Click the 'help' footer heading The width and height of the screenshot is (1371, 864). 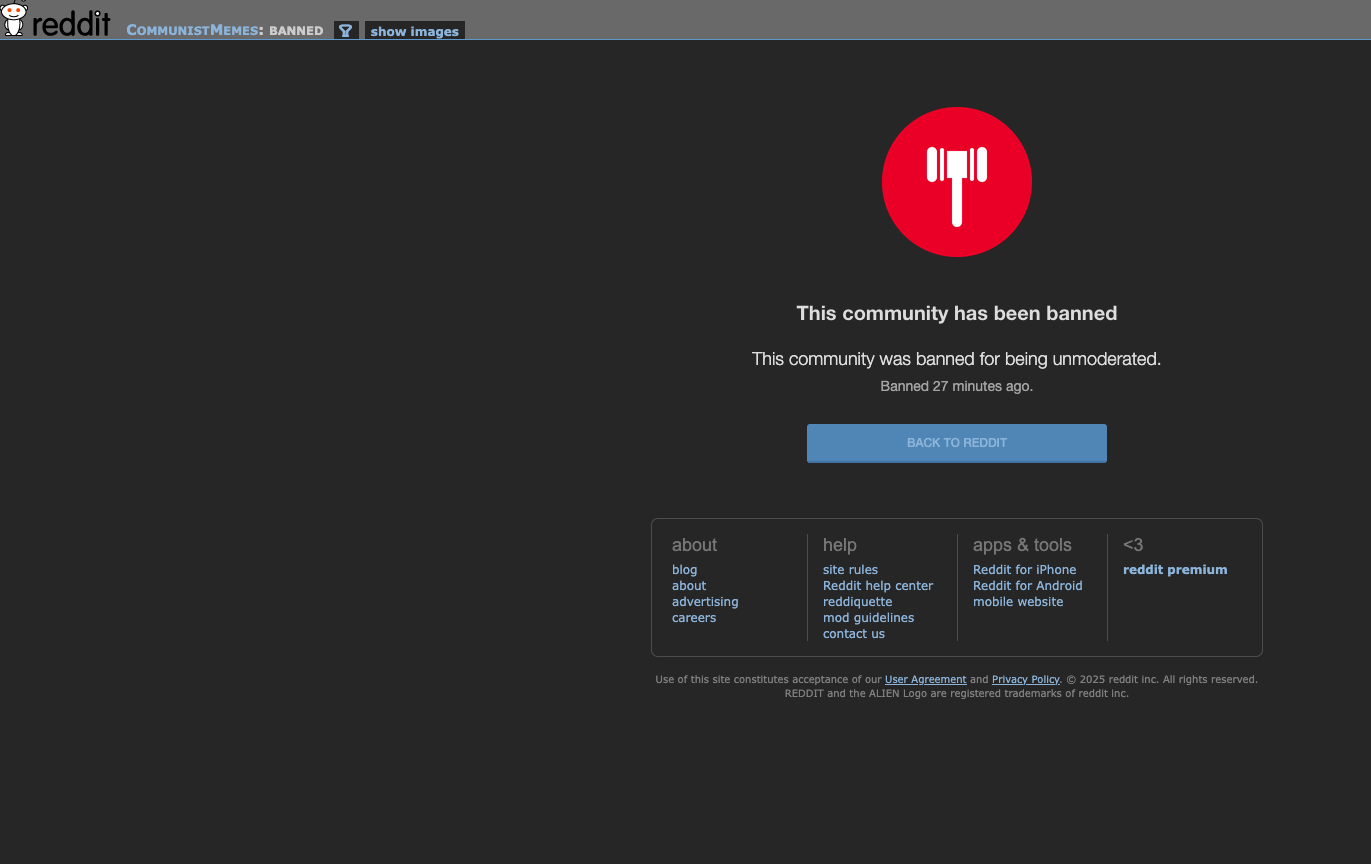[x=839, y=545]
